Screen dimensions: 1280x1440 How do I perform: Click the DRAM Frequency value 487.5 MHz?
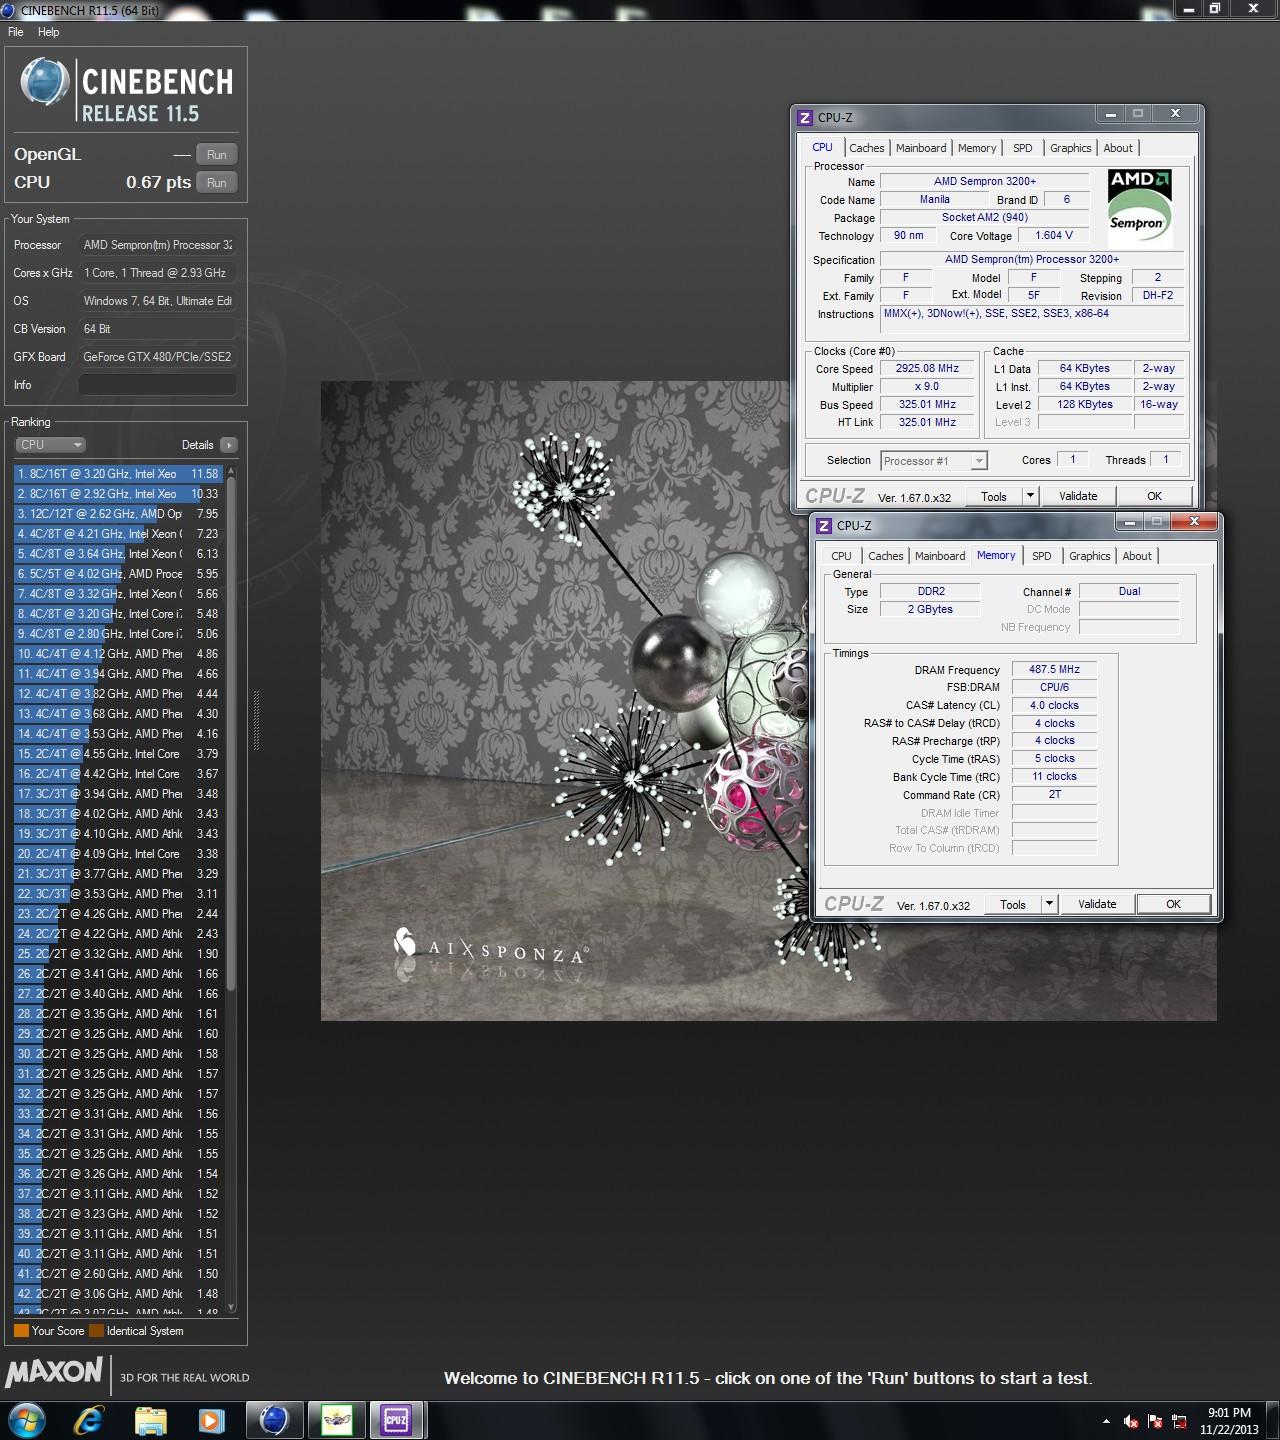point(1054,670)
